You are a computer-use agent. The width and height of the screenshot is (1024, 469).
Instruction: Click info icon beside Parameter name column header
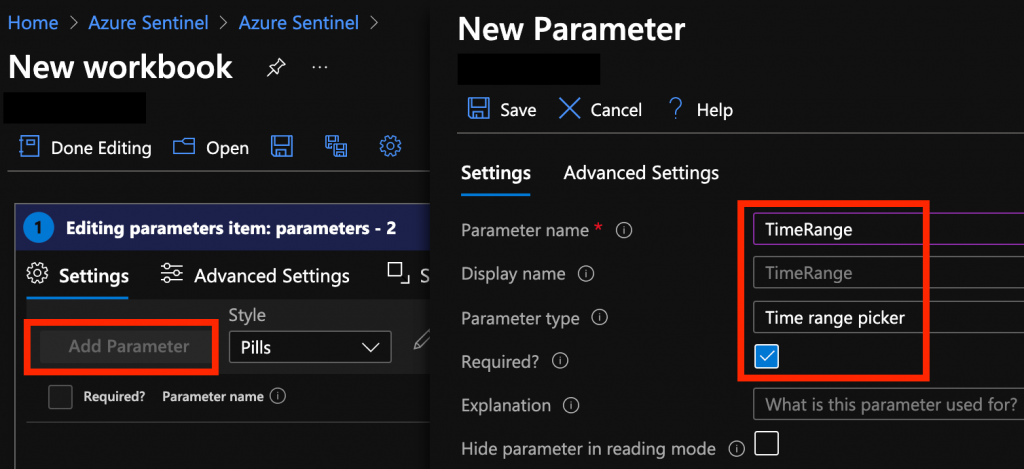(278, 396)
